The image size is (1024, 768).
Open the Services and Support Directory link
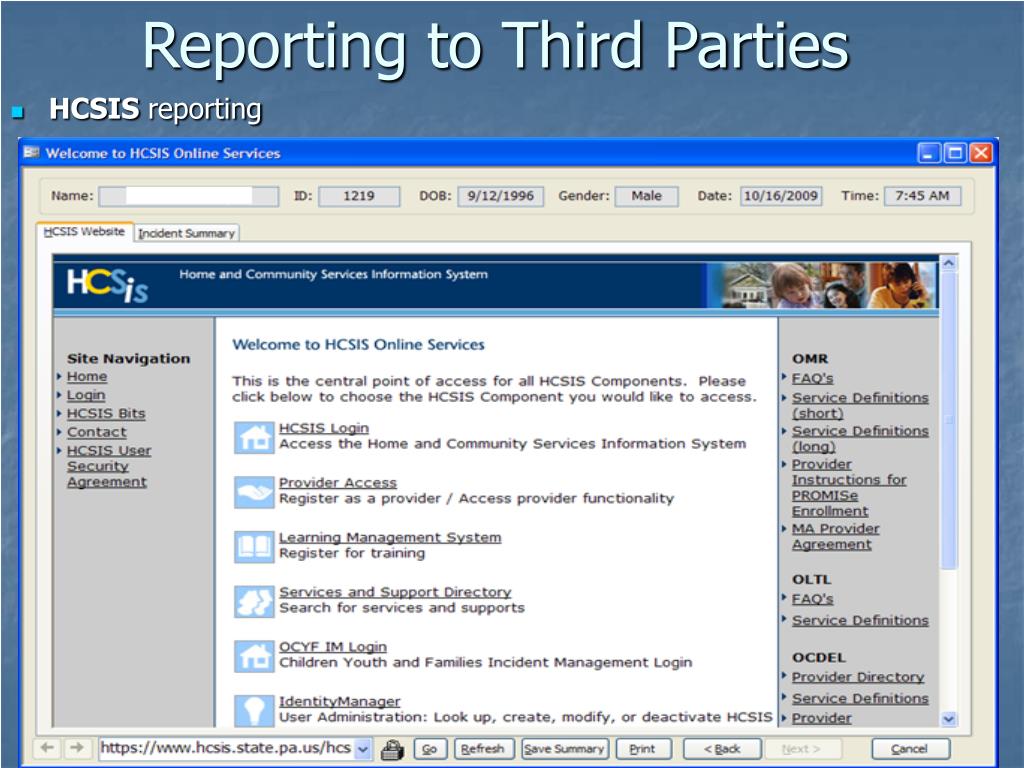(x=395, y=592)
